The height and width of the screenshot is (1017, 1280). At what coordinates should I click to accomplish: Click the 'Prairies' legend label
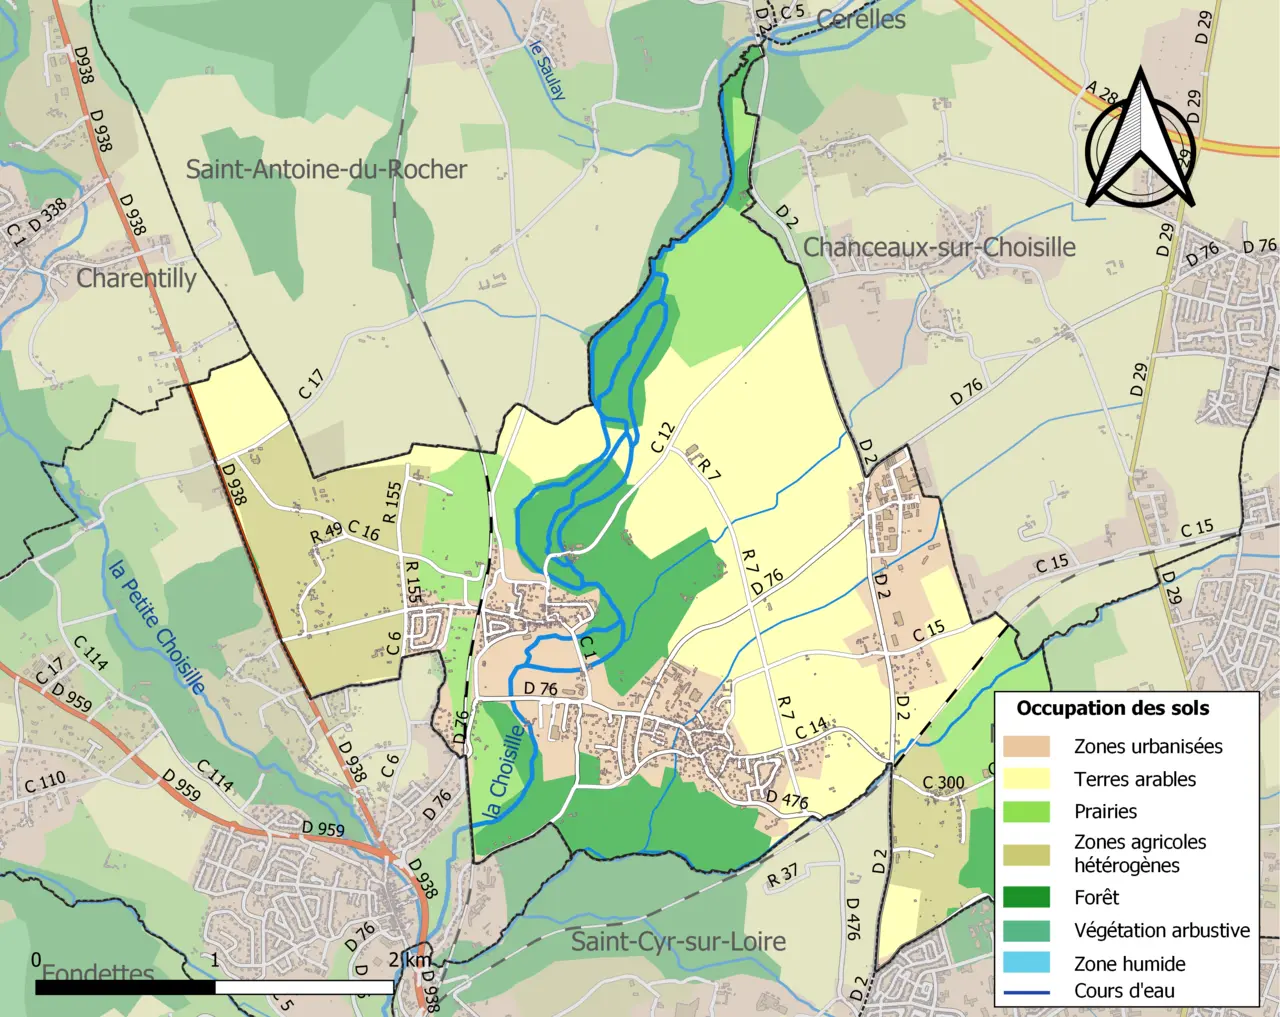[x=1105, y=811]
